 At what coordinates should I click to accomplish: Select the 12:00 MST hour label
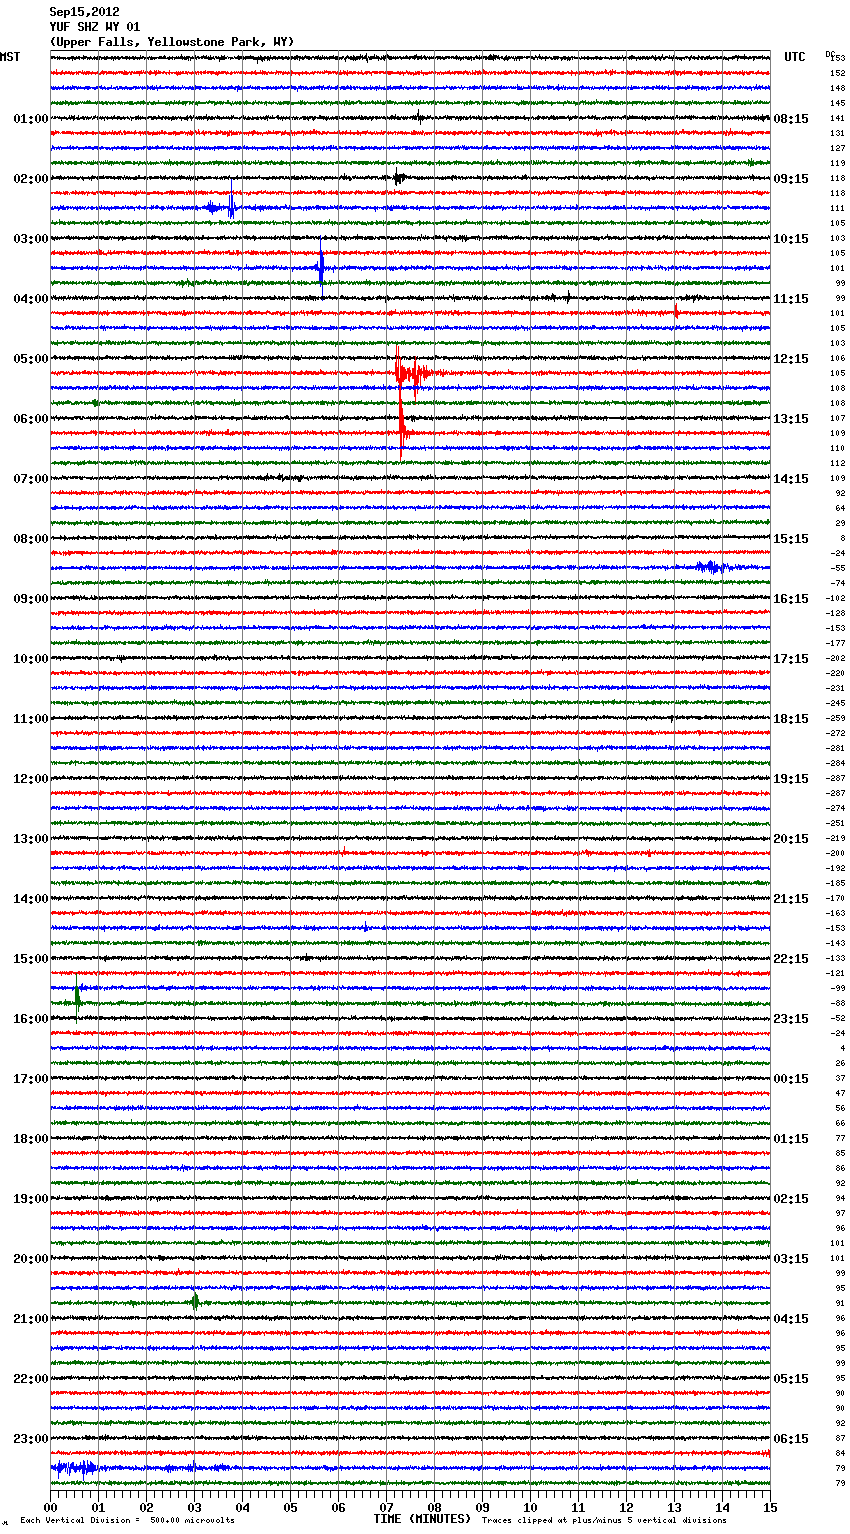[31, 779]
